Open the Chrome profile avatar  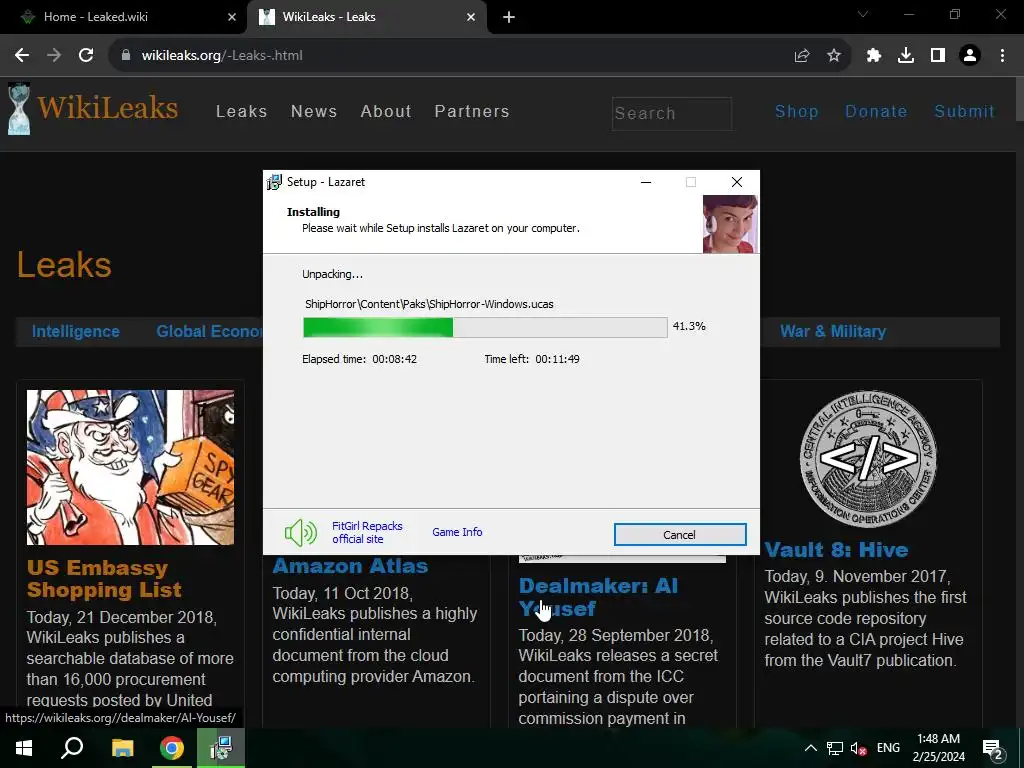coord(970,56)
